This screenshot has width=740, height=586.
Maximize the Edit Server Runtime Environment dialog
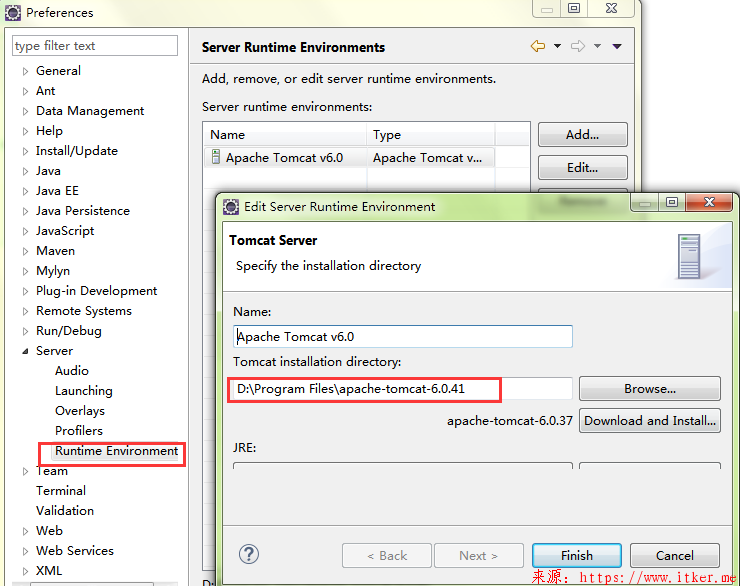coord(672,202)
